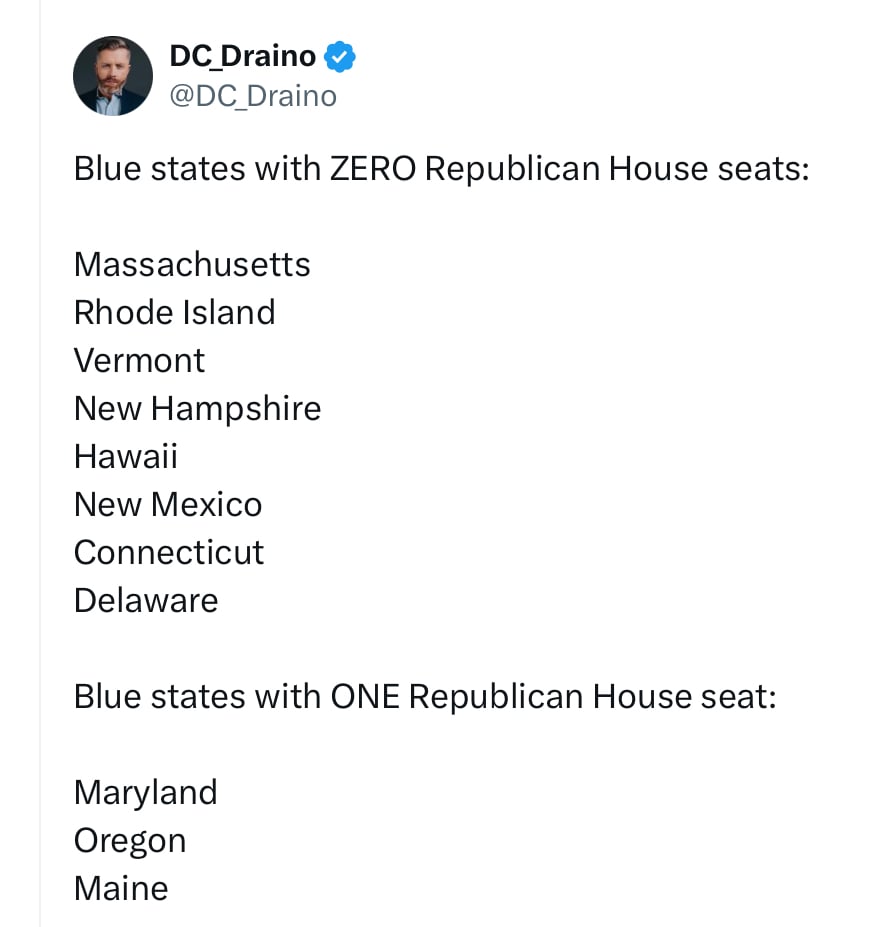The height and width of the screenshot is (927, 885).
Task: Select the Maine line
Action: click(x=121, y=889)
